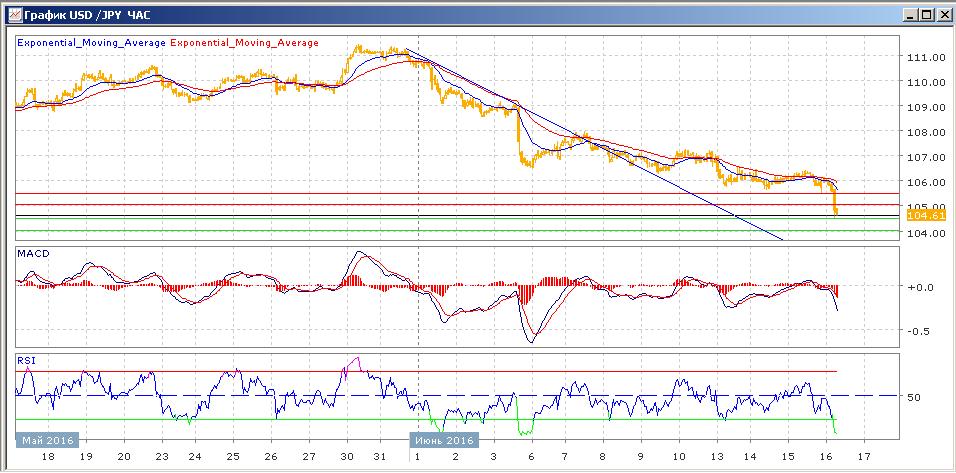Click the orange 104.61 current price tag
Viewport: 956px width, 473px height.
(x=925, y=215)
